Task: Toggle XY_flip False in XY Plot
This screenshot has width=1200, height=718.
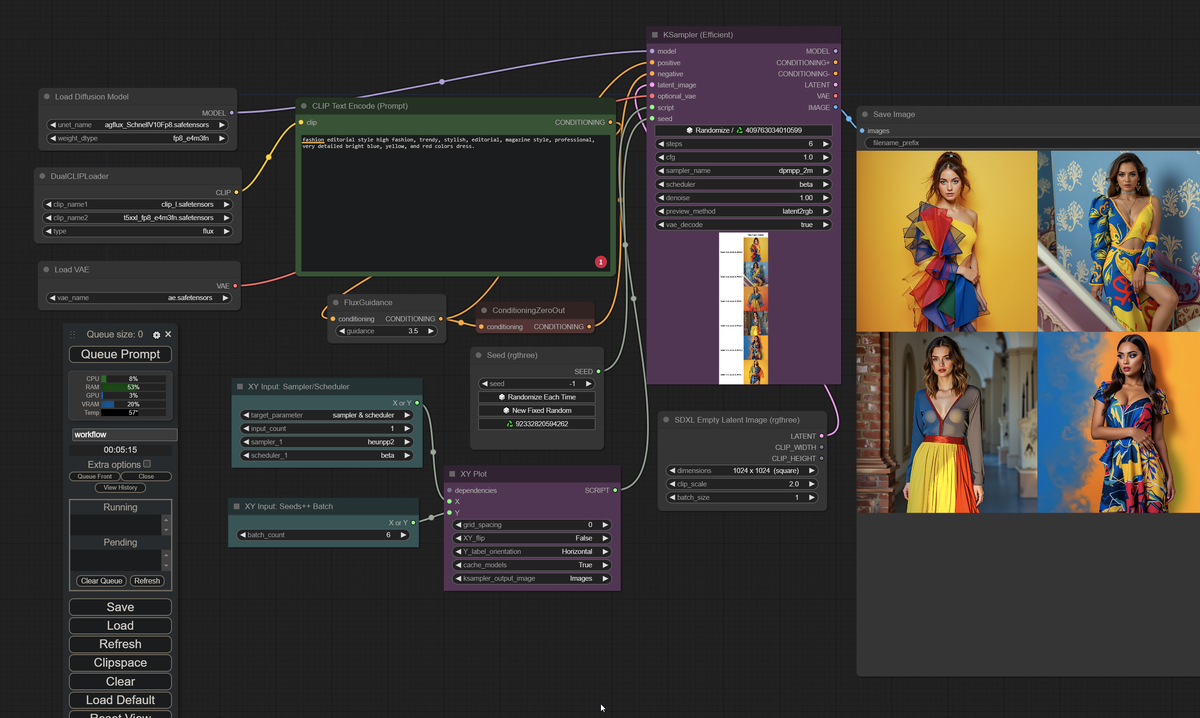Action: (532, 538)
